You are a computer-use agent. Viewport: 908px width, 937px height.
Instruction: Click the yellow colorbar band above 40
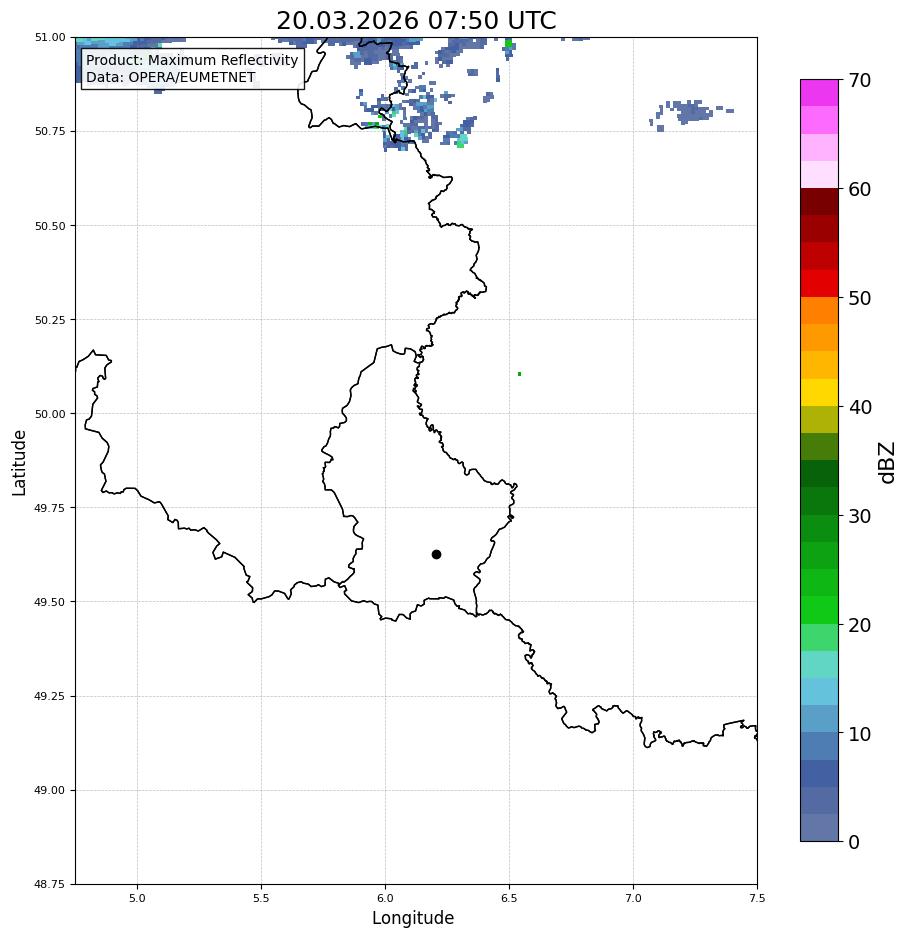pos(820,392)
